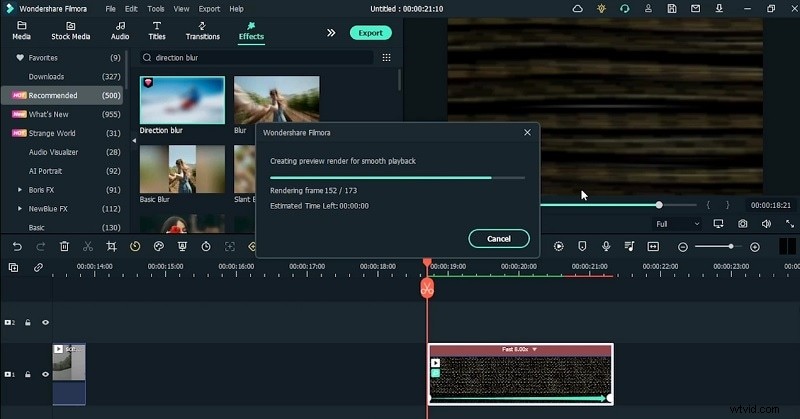The image size is (800, 419).
Task: Open the Stock Media tab
Action: 70,31
